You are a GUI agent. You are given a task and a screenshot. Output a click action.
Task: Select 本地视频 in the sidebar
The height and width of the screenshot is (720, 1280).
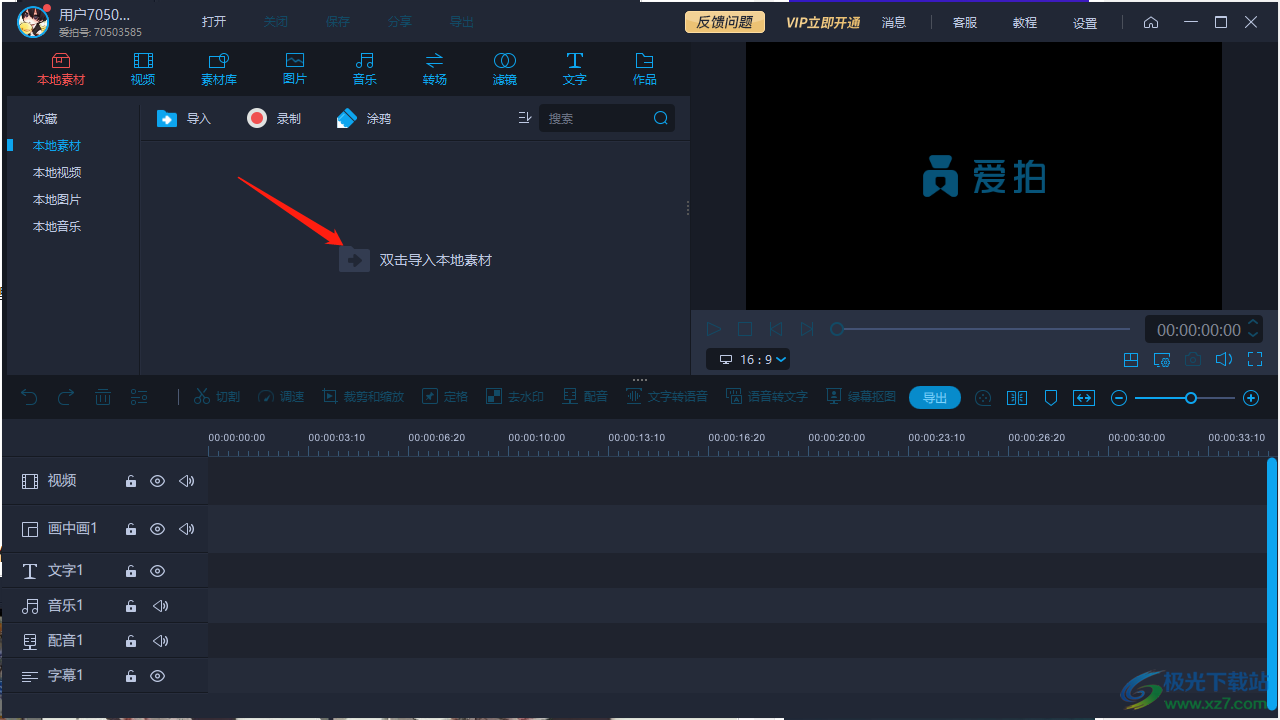click(x=57, y=172)
